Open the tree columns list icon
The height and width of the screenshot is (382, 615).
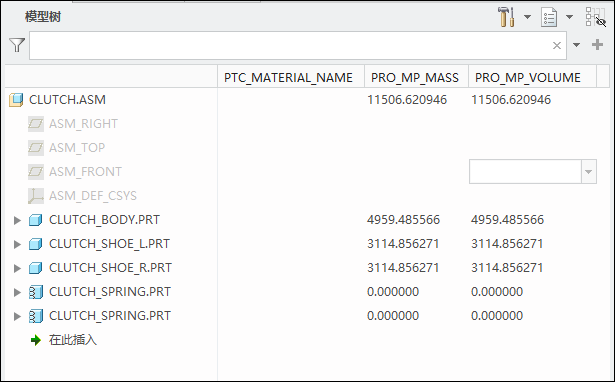[x=549, y=17]
